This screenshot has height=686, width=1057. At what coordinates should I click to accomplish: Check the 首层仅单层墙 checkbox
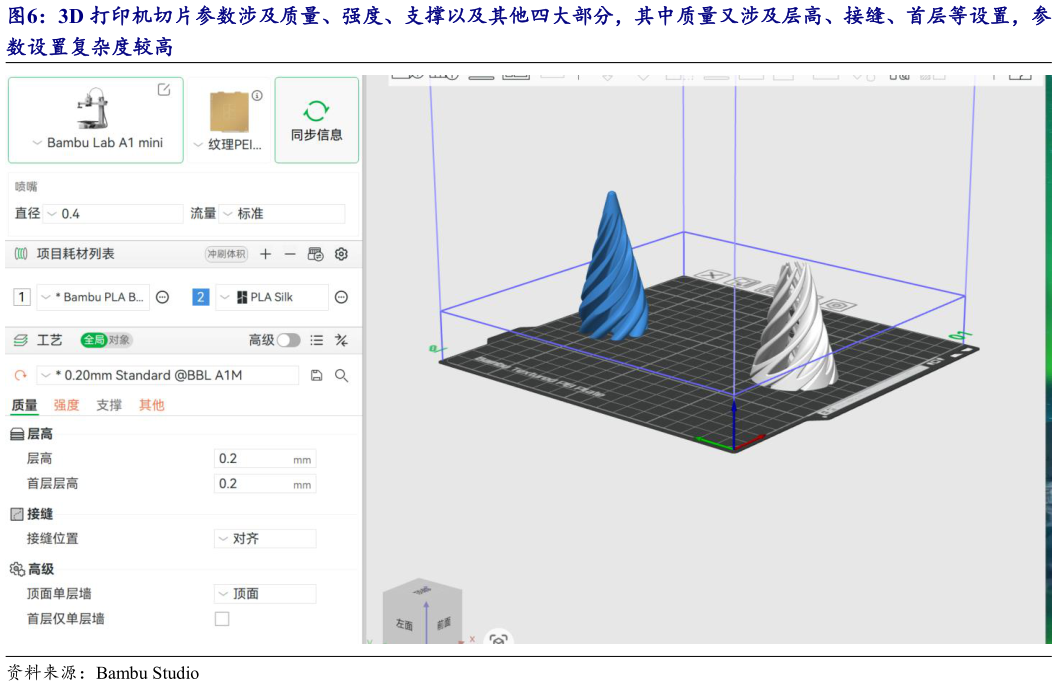221,619
